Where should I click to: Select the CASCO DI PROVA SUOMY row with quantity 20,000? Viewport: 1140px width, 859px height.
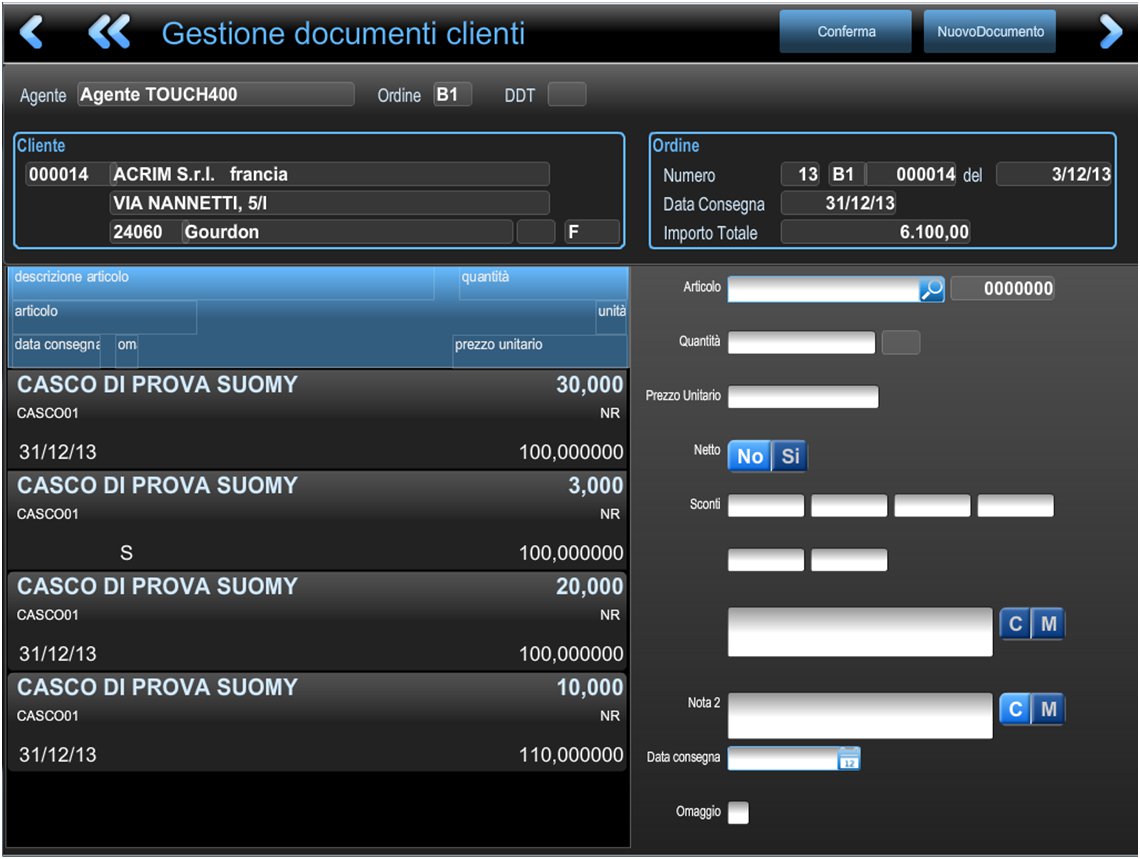pos(318,621)
